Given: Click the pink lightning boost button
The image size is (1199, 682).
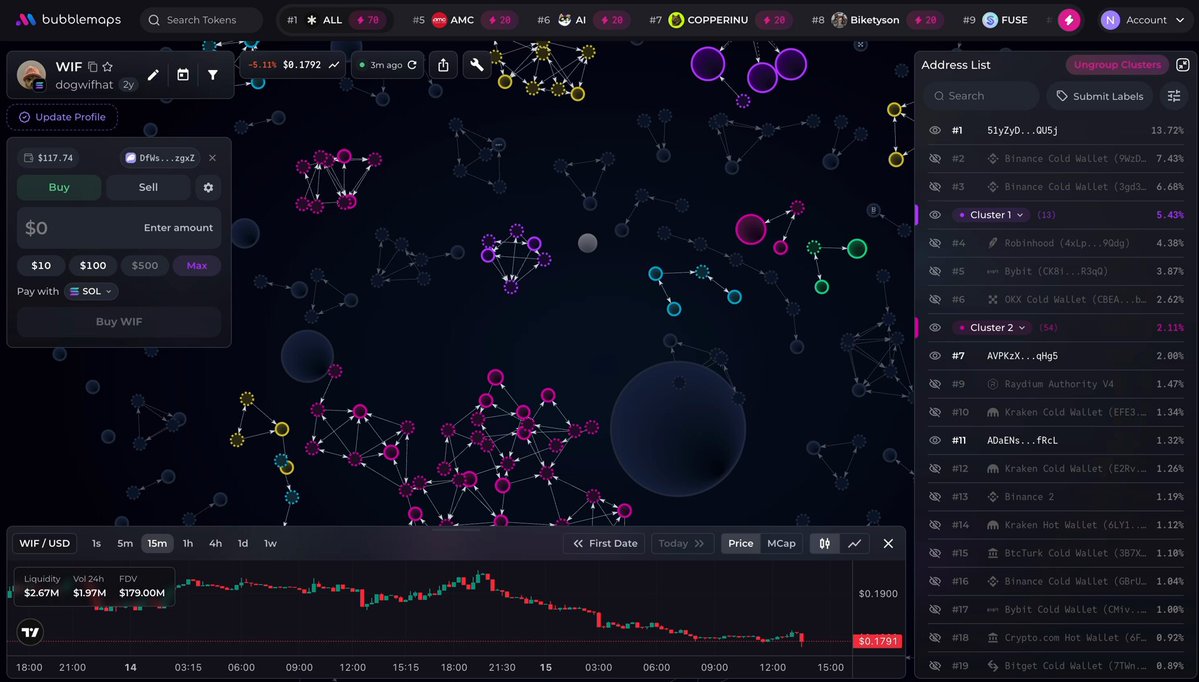Looking at the screenshot, I should (1069, 20).
